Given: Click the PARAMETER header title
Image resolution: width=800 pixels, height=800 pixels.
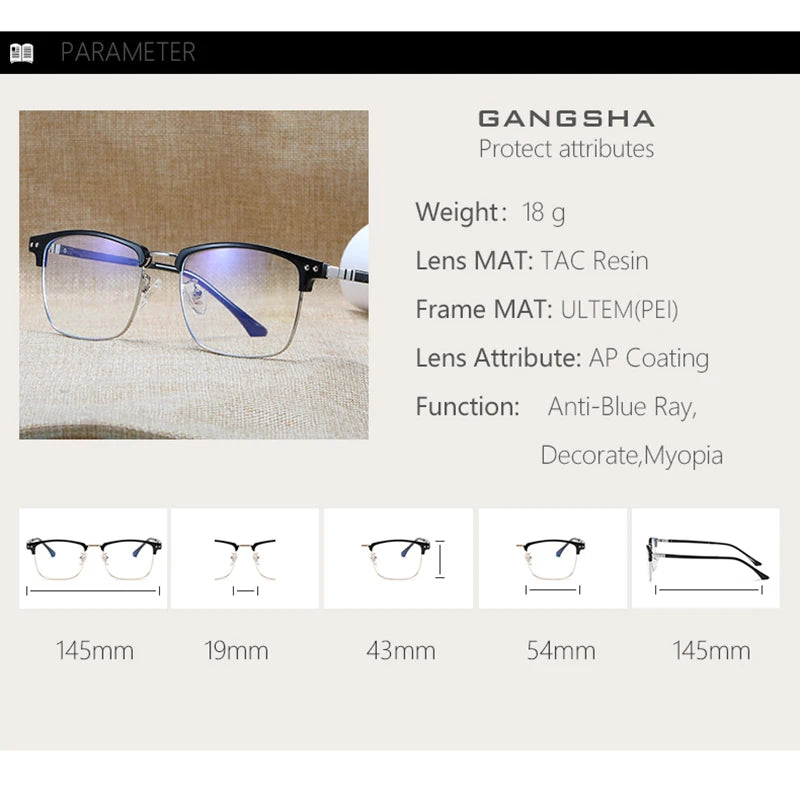Looking at the screenshot, I should point(128,52).
